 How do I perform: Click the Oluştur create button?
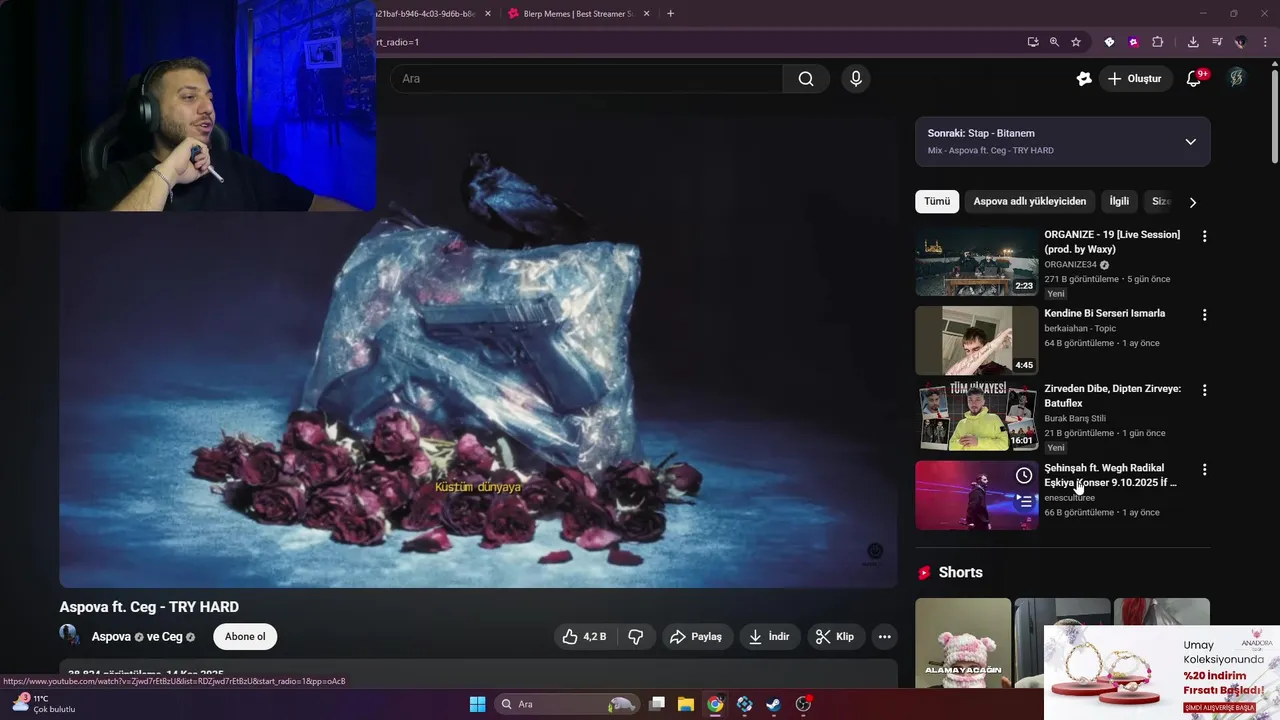click(x=1135, y=79)
